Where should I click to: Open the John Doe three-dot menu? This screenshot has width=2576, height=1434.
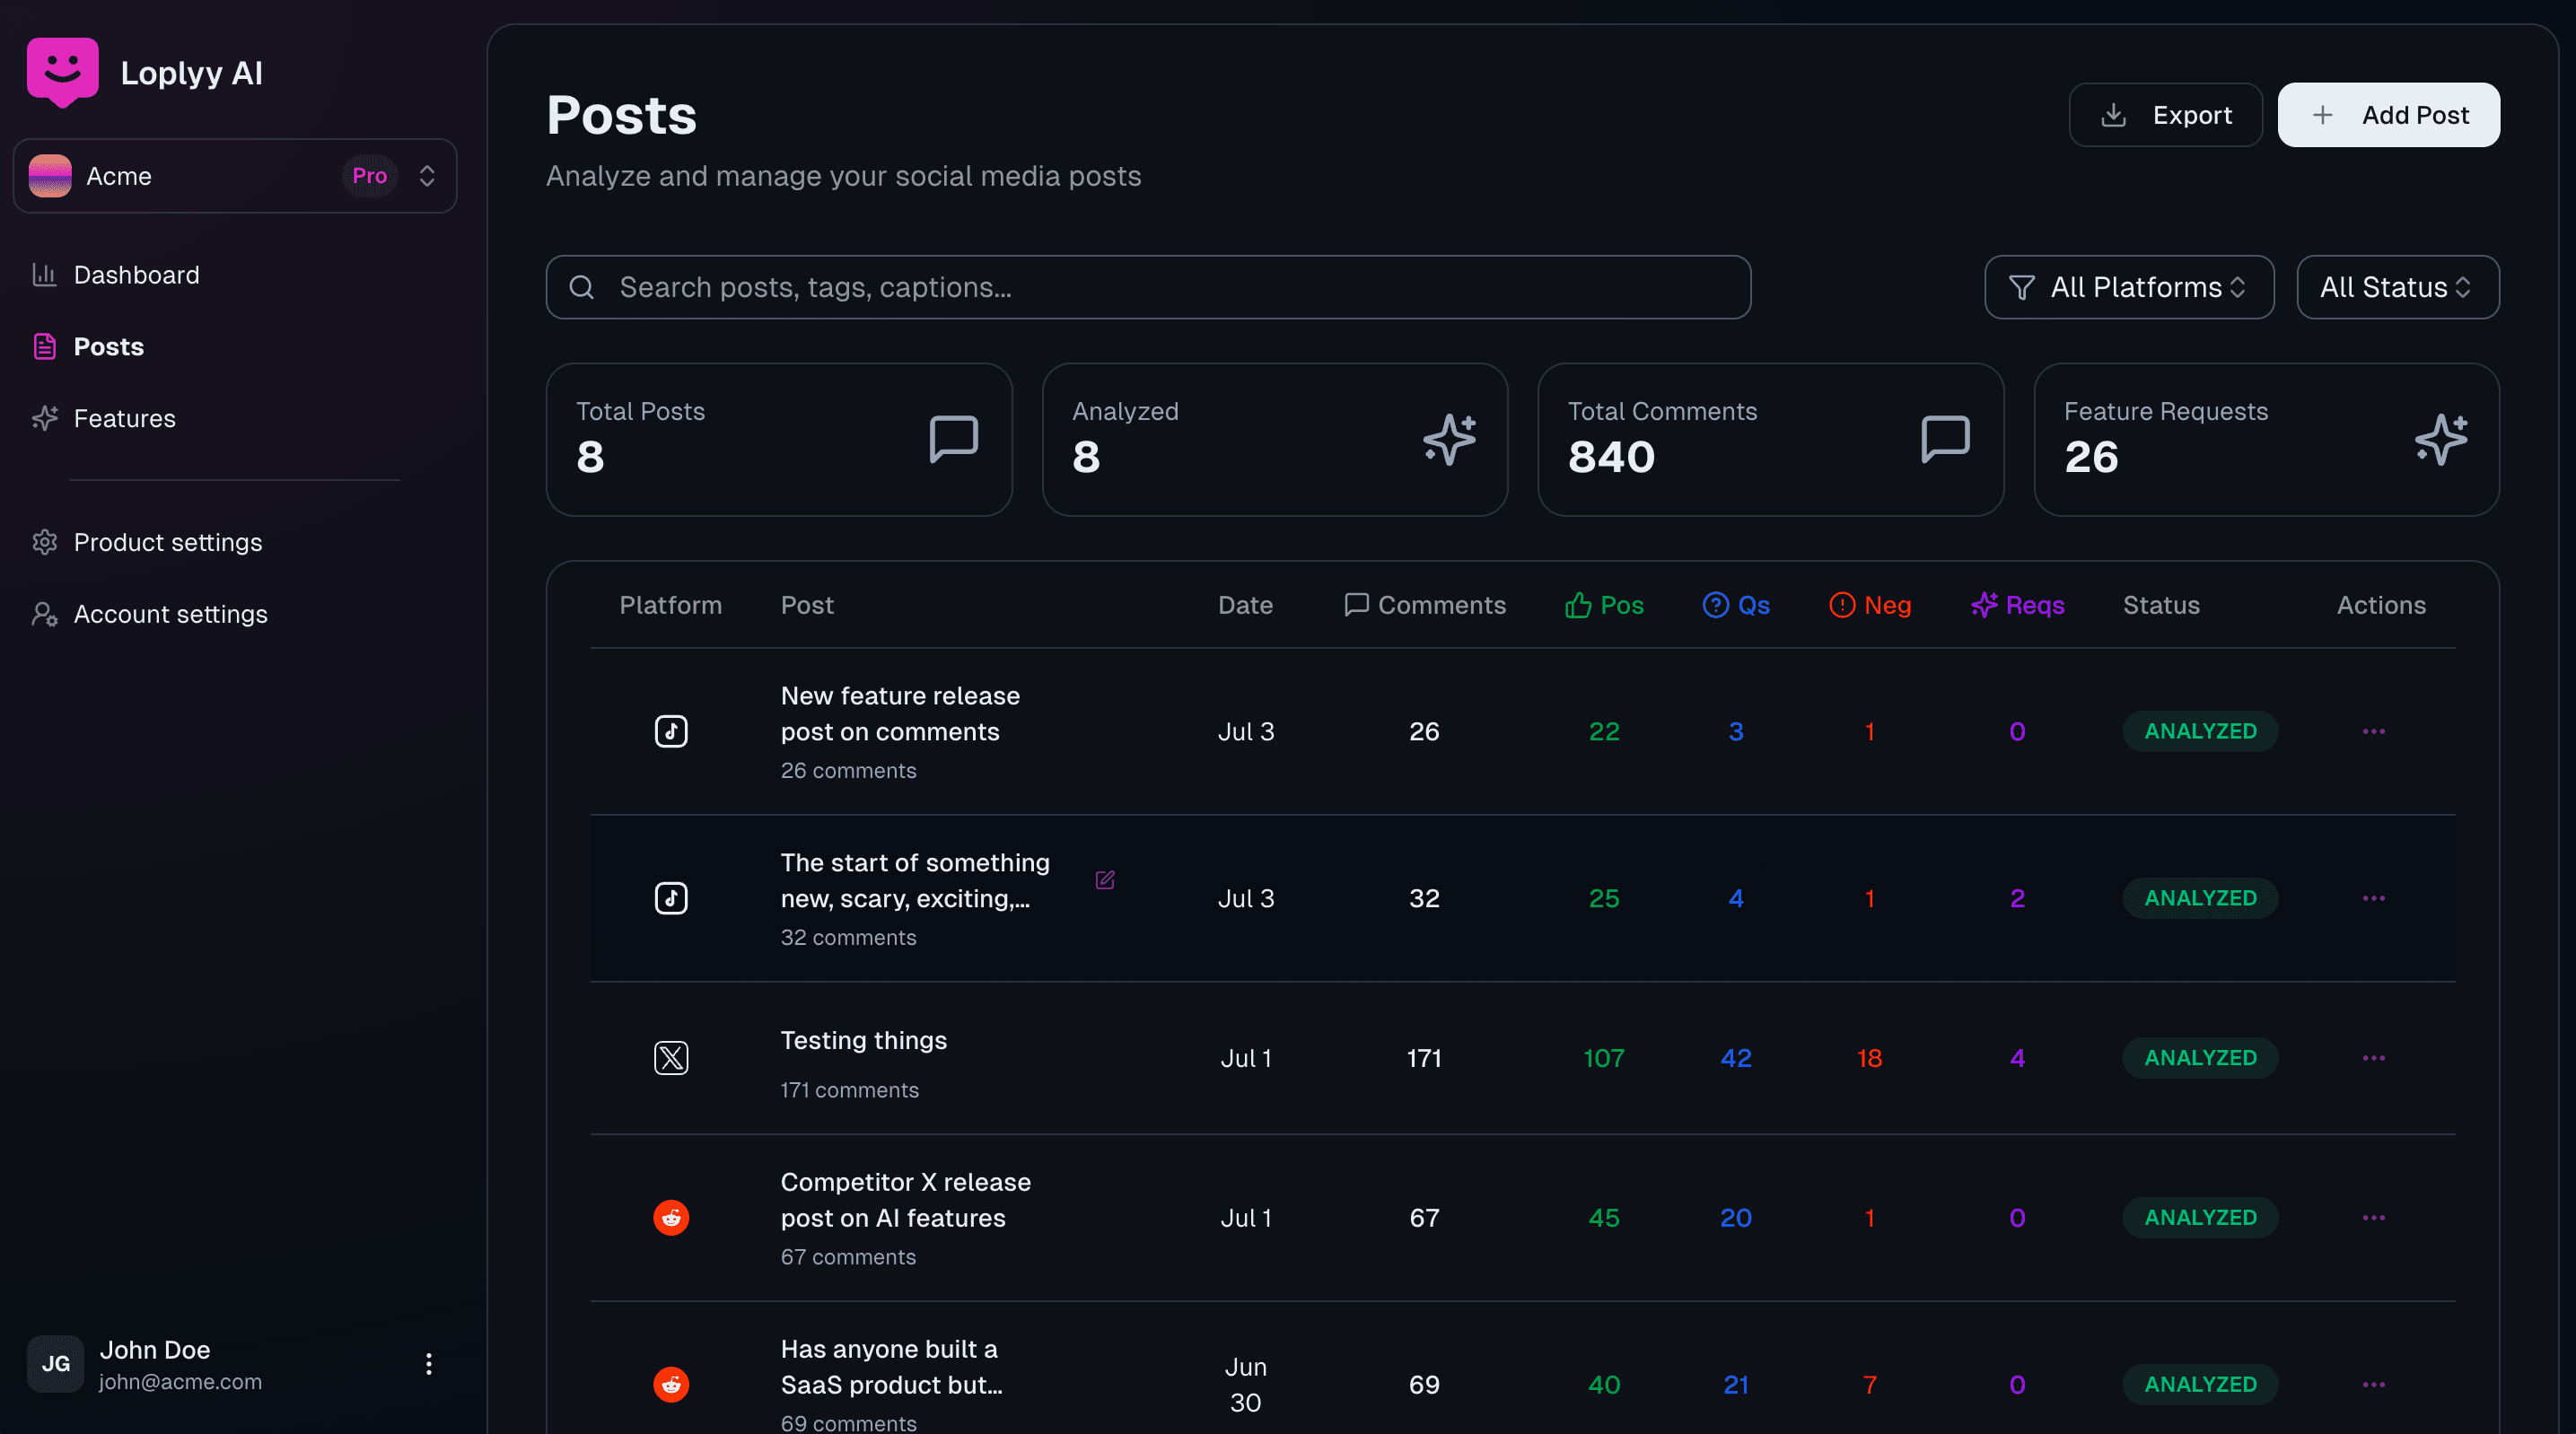pos(428,1364)
